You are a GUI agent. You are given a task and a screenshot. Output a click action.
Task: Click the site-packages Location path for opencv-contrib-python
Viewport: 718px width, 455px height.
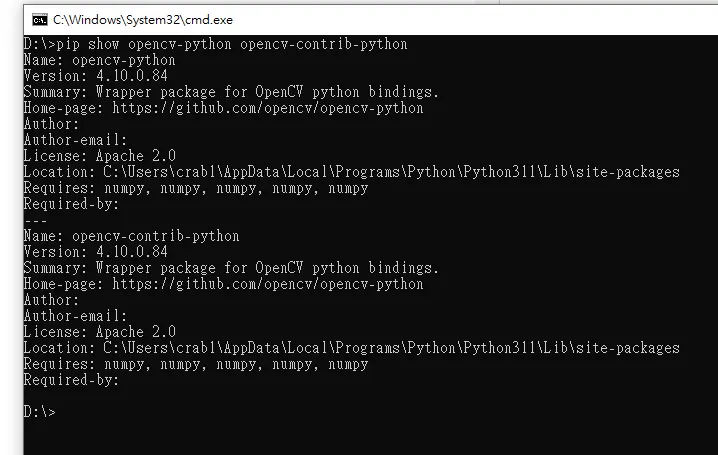pos(391,348)
